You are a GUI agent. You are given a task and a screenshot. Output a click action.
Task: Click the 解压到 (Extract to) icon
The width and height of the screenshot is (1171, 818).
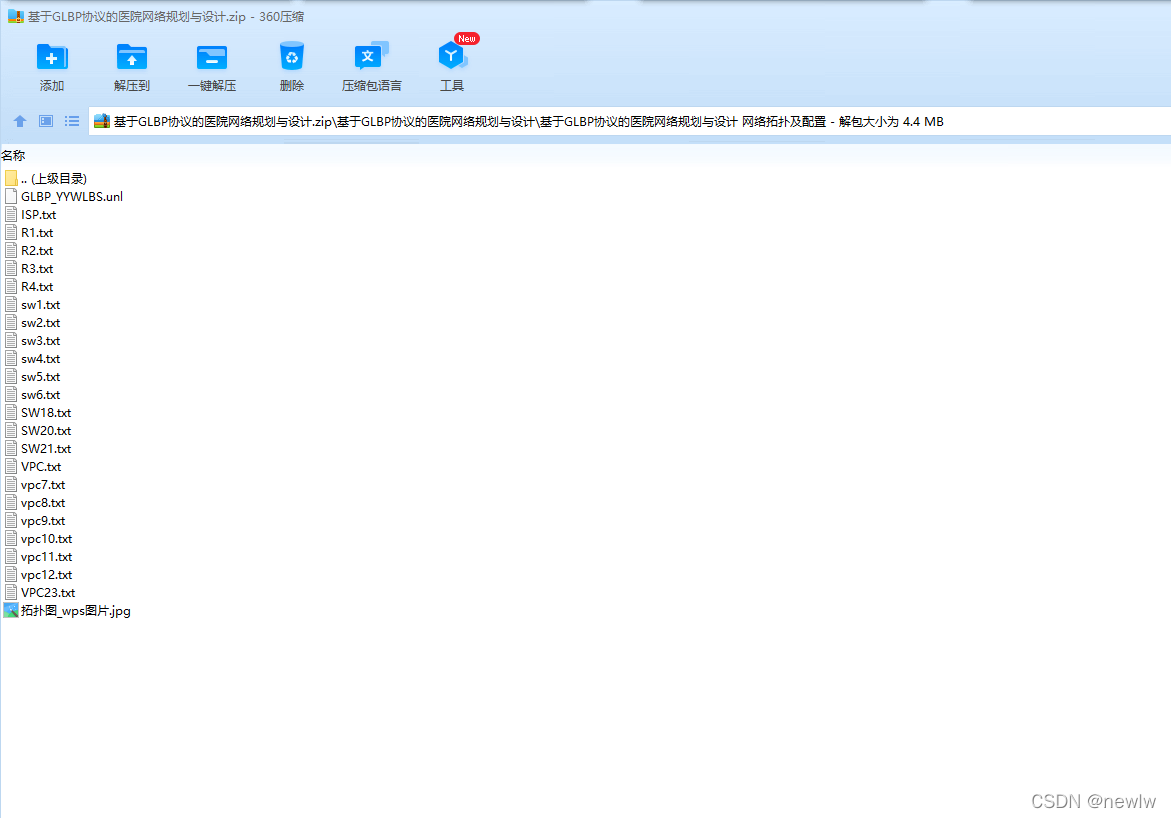click(x=131, y=58)
